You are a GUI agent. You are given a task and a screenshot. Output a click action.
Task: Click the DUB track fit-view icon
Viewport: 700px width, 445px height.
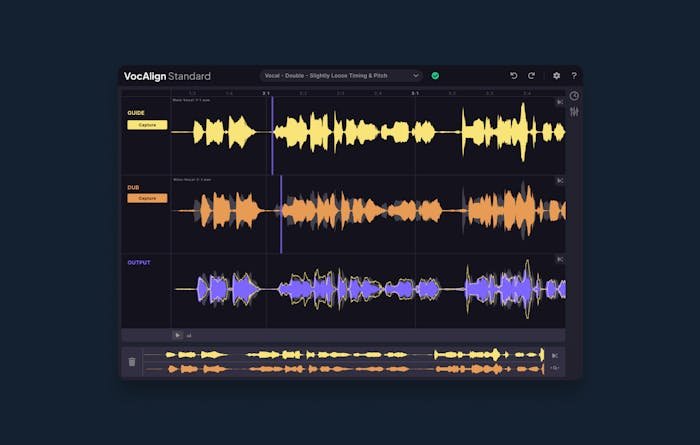560,181
